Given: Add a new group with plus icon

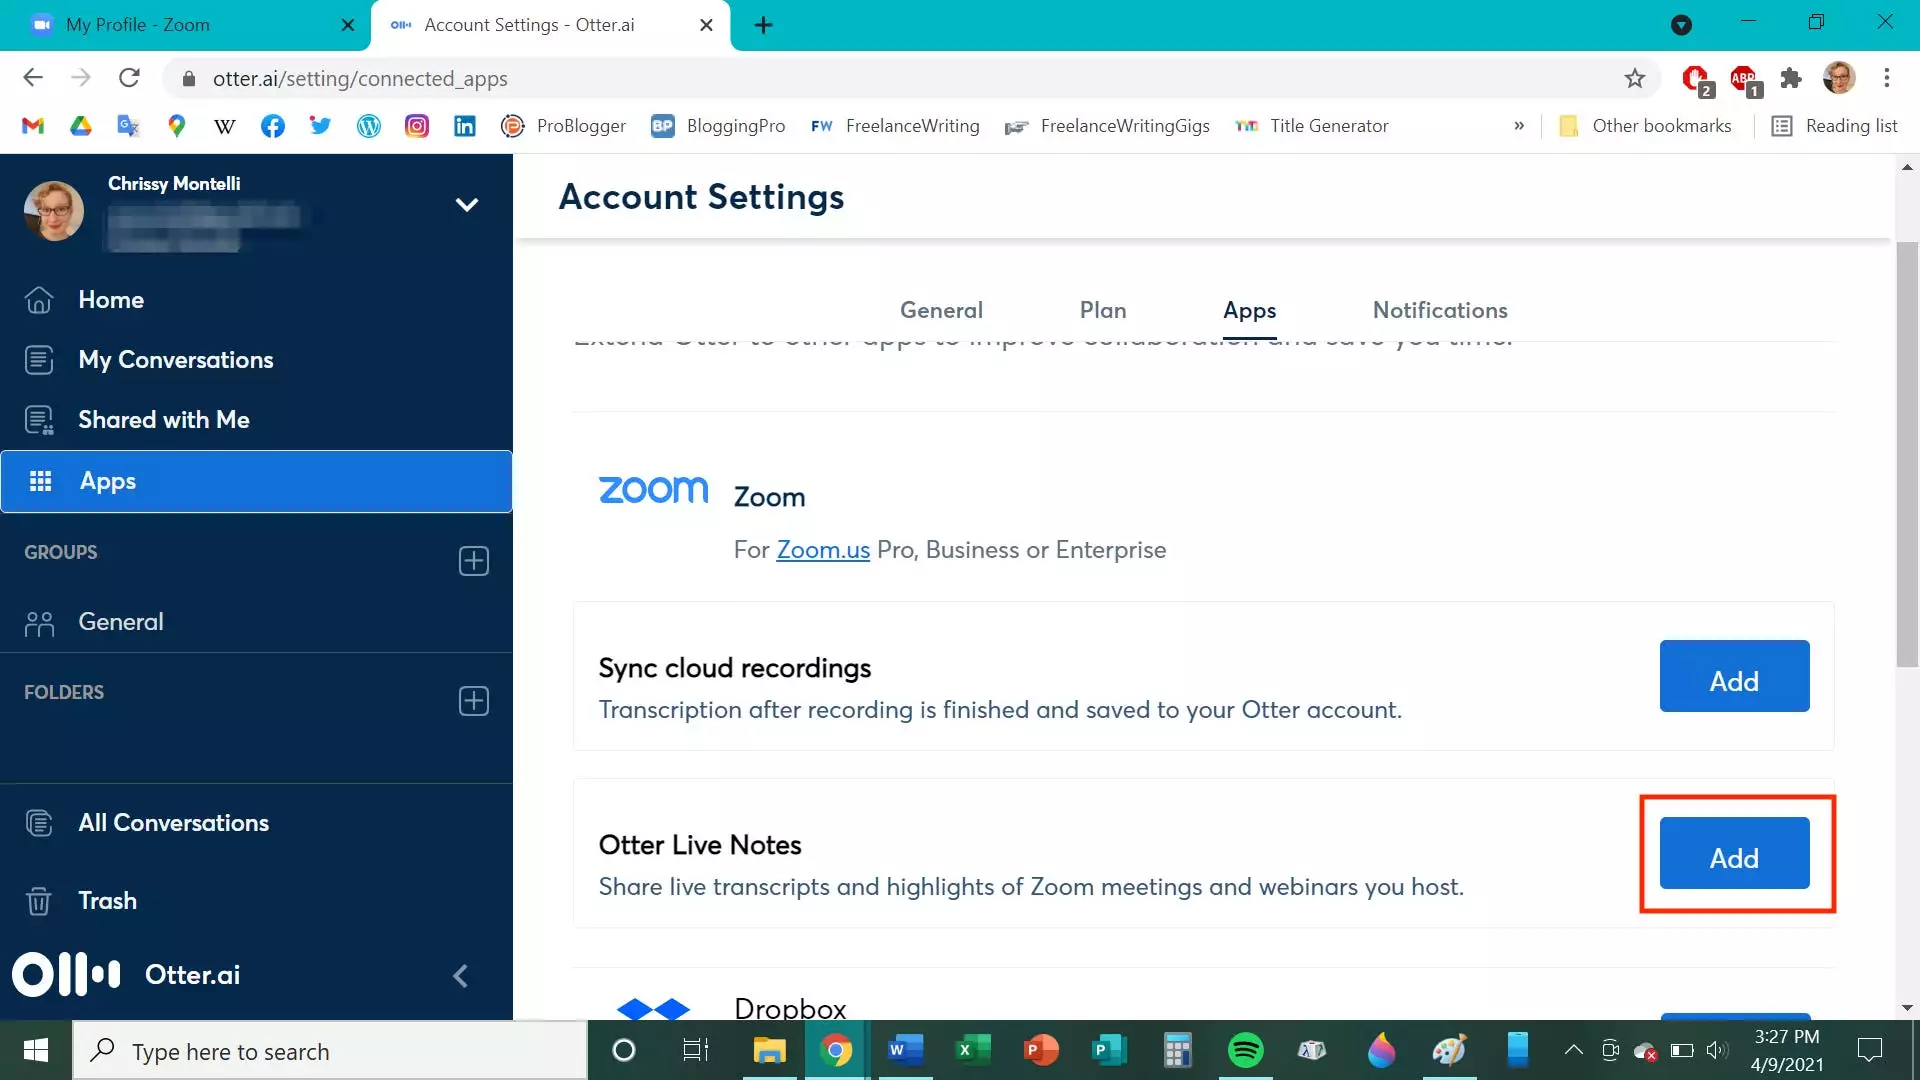Looking at the screenshot, I should pyautogui.click(x=474, y=561).
